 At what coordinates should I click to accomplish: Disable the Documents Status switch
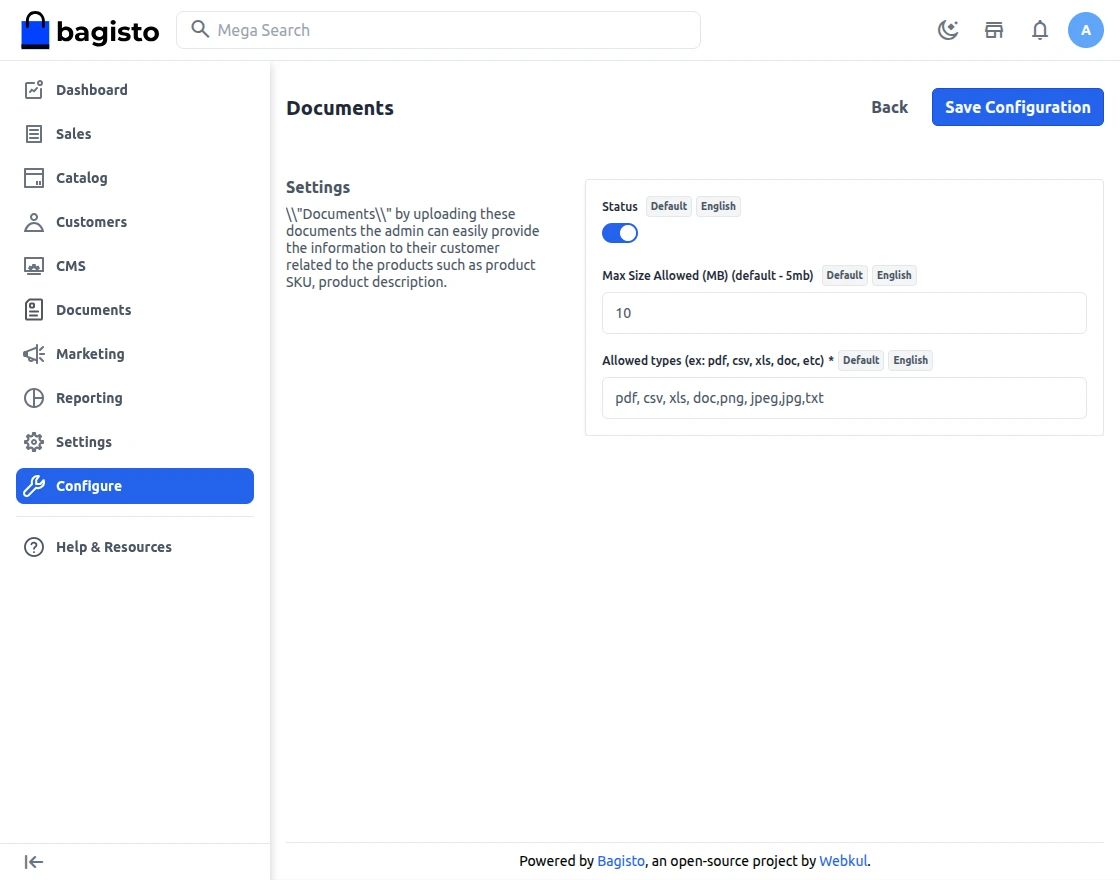tap(619, 233)
